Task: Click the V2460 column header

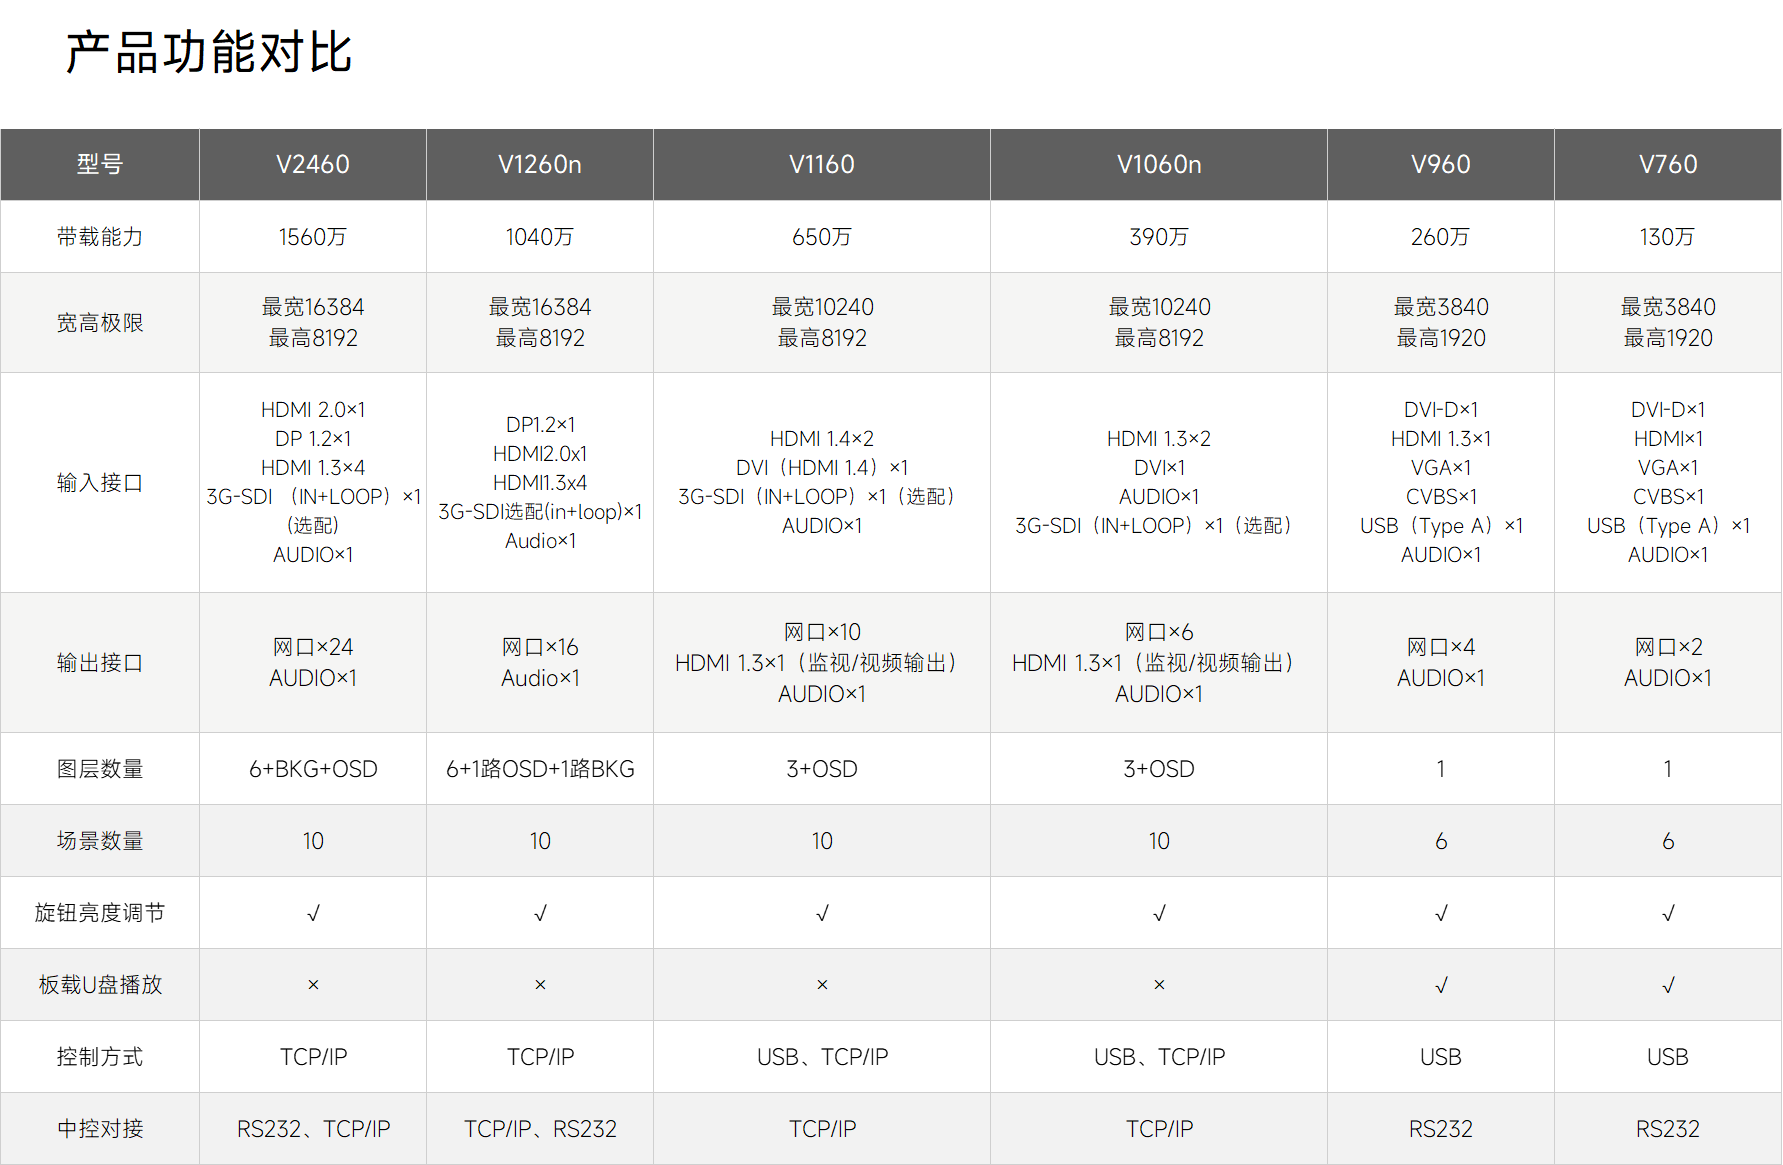Action: click(x=313, y=165)
